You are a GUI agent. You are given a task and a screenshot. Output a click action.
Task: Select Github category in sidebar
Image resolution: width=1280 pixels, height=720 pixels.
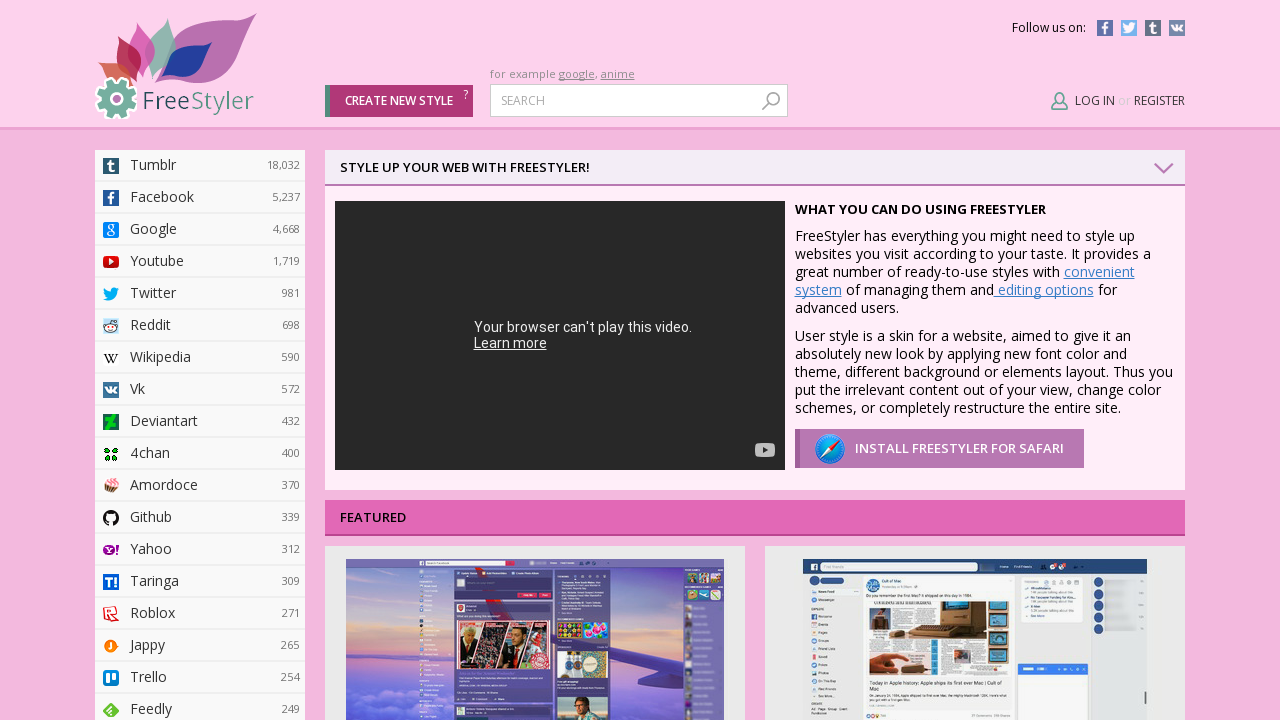click(x=200, y=518)
